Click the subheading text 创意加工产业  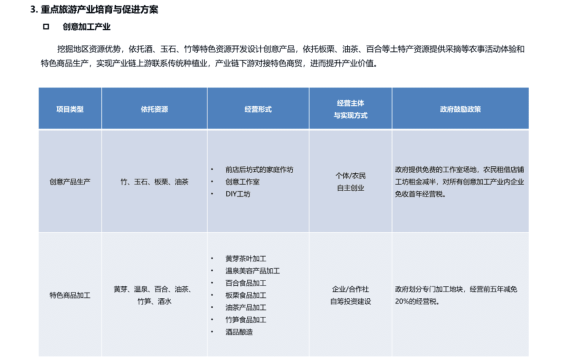point(86,27)
